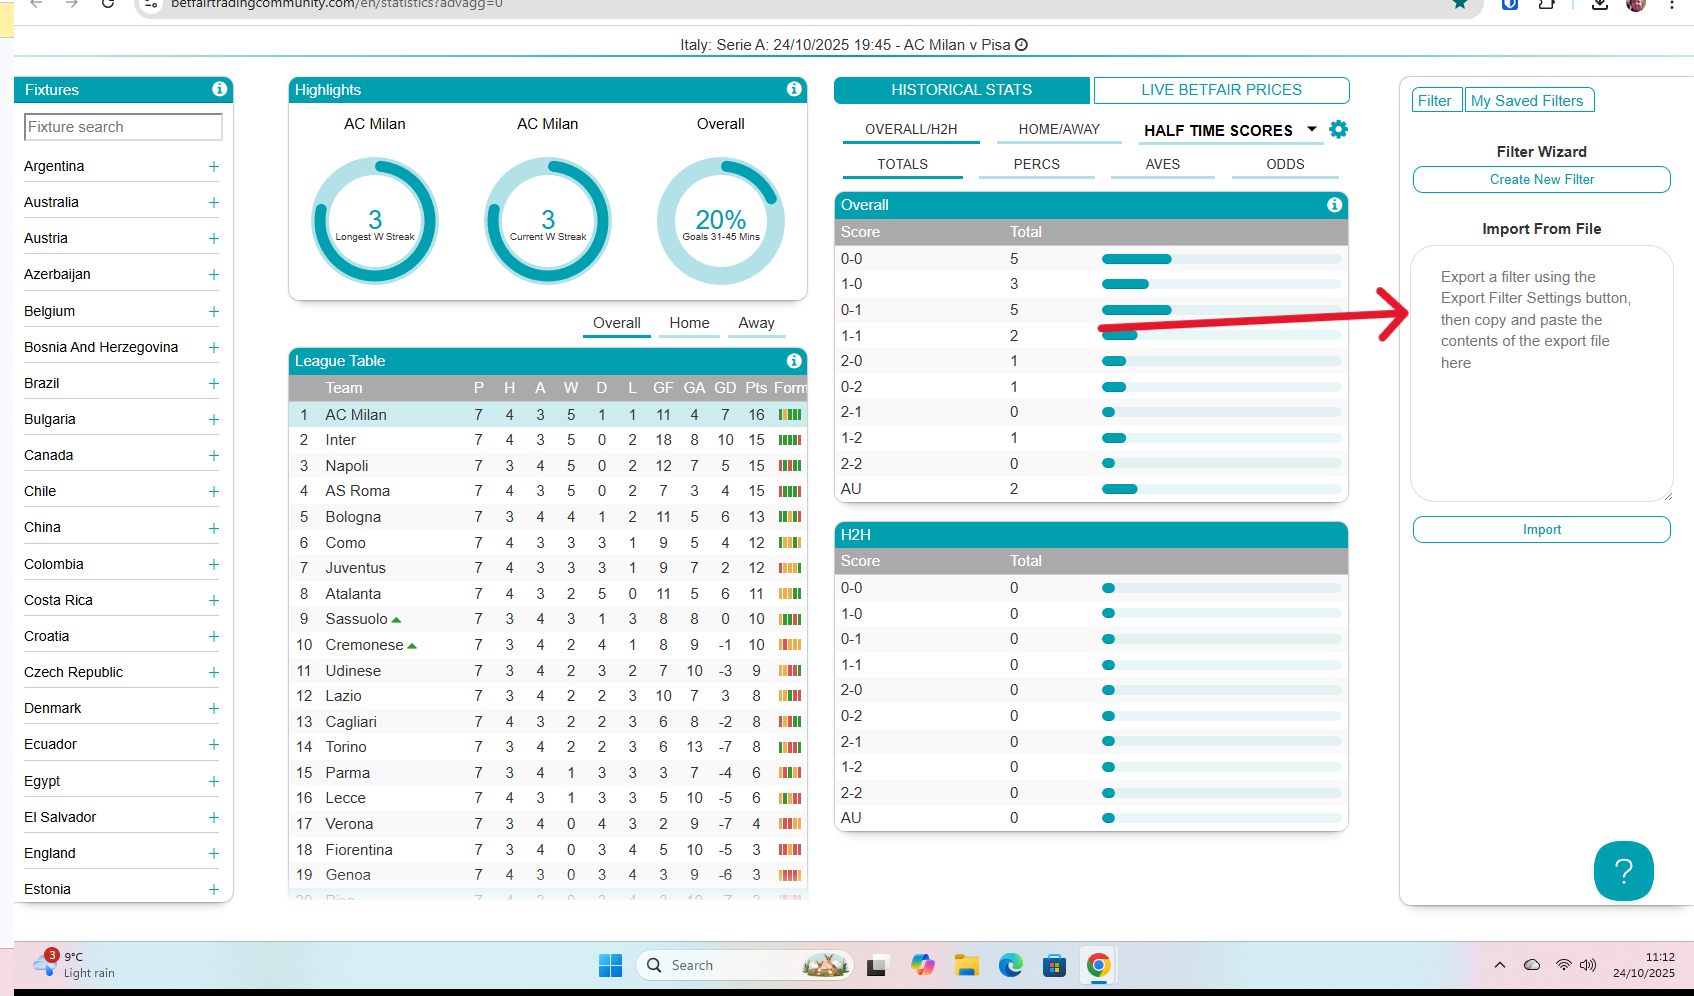Expand the Brazil fixtures list
This screenshot has height=996, width=1694.
pyautogui.click(x=213, y=384)
